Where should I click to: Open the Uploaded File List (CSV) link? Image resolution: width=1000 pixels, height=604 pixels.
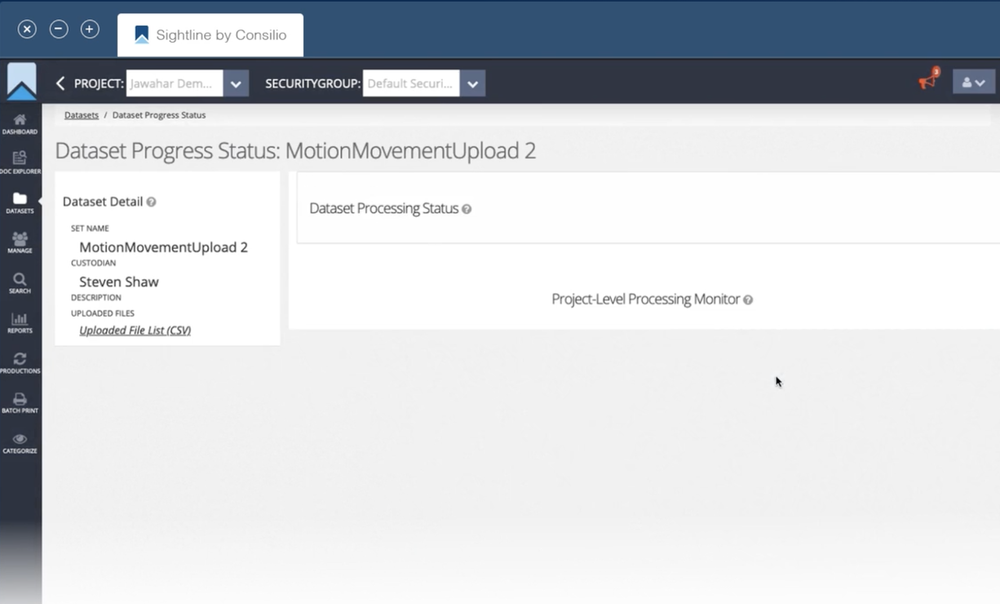click(135, 330)
